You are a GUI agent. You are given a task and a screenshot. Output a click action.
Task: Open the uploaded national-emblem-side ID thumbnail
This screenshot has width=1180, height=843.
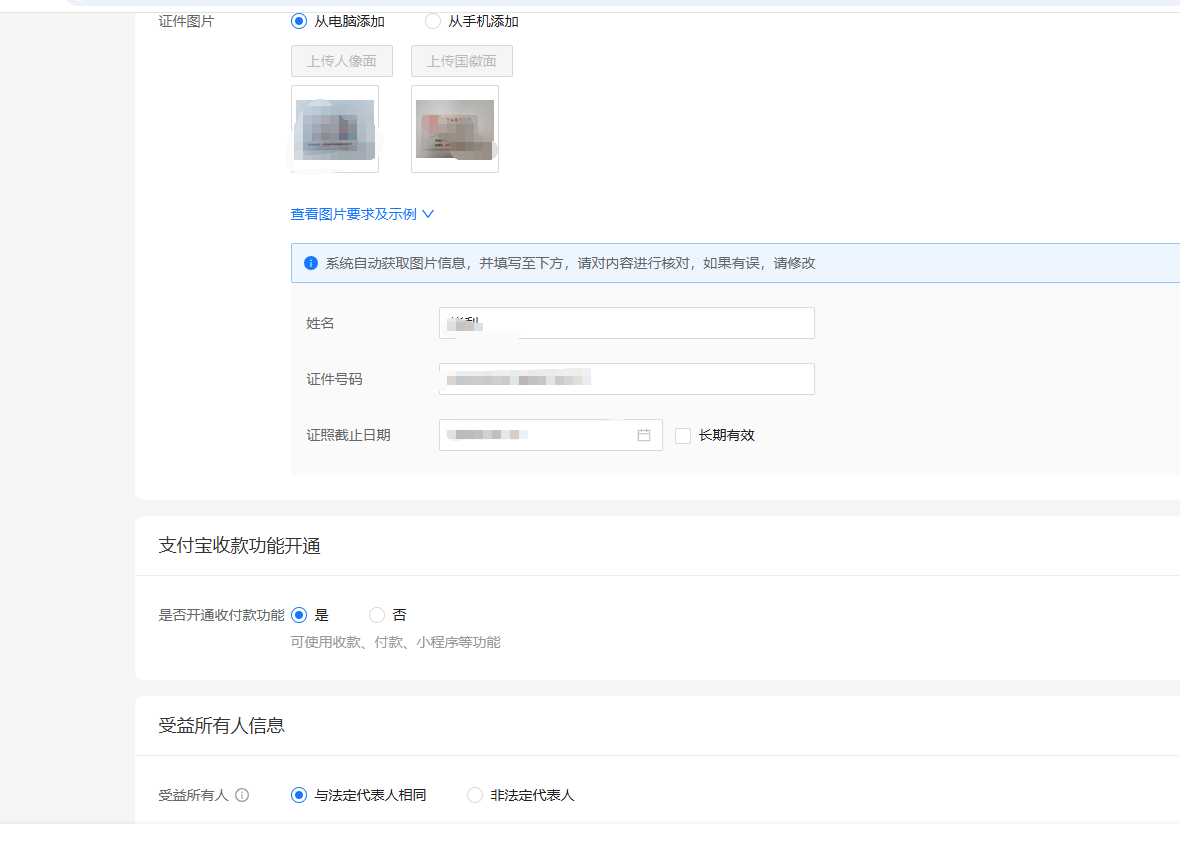pyautogui.click(x=455, y=129)
